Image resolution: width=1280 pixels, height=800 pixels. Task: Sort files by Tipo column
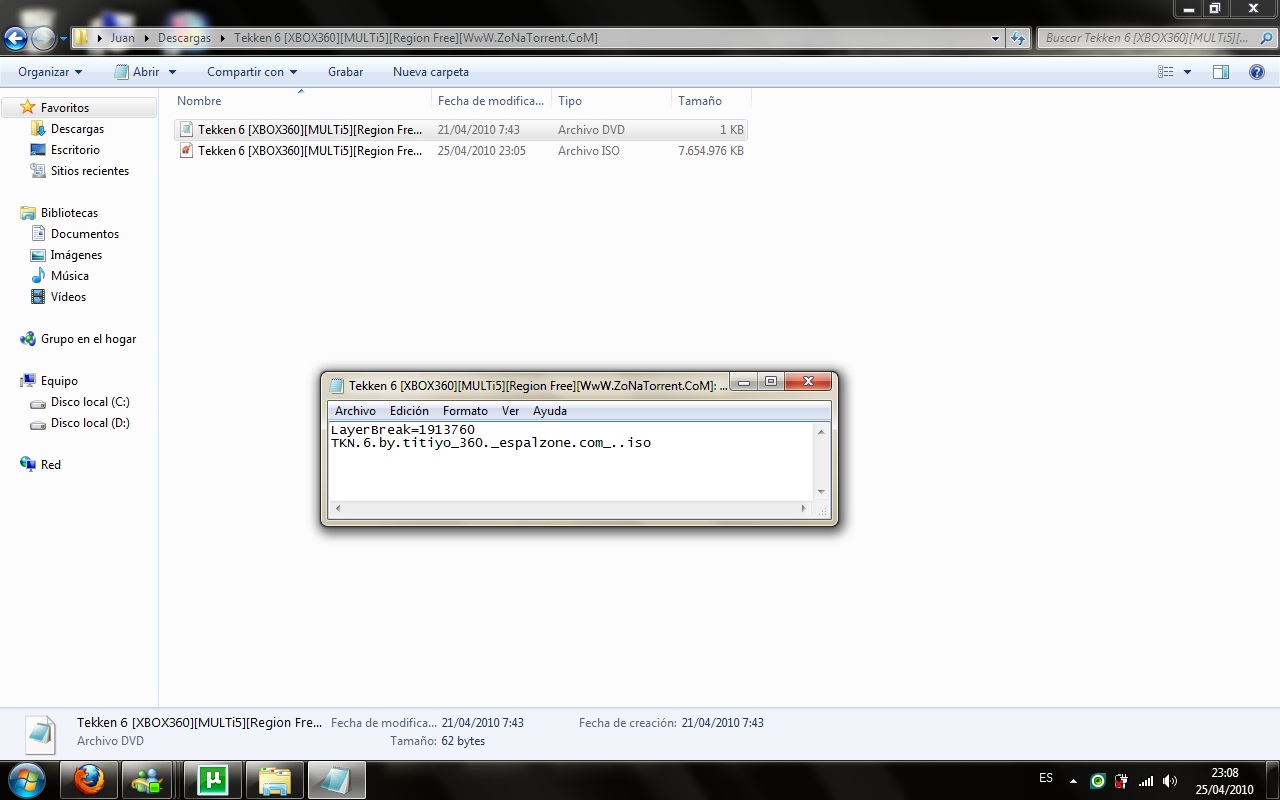[611, 101]
